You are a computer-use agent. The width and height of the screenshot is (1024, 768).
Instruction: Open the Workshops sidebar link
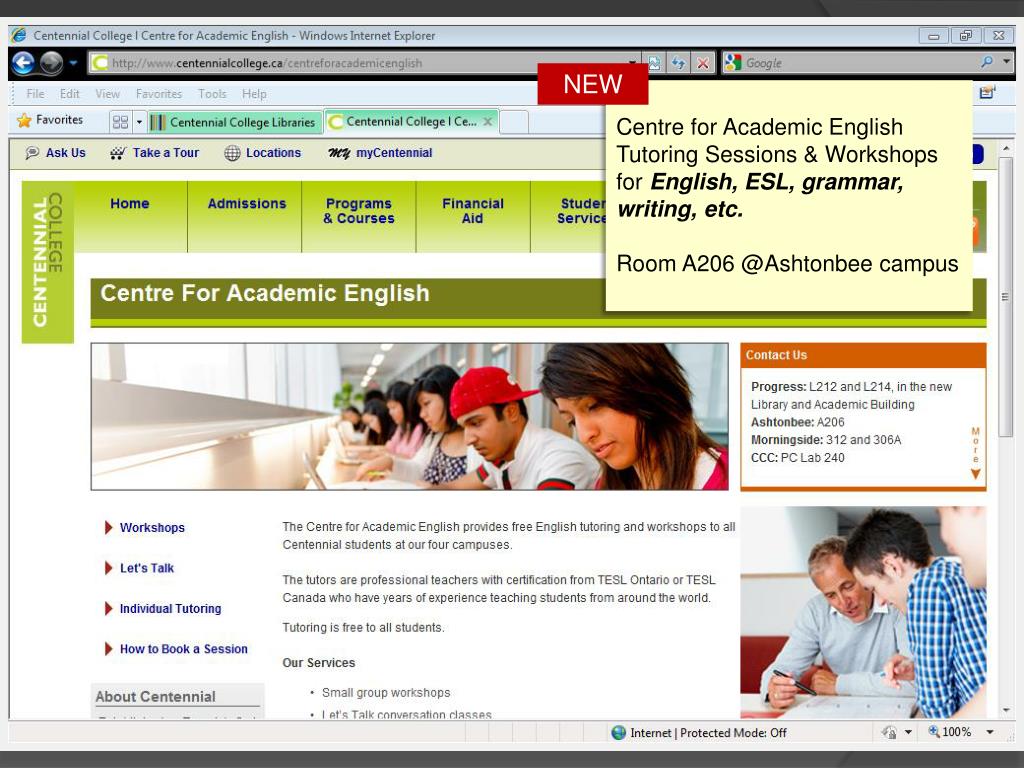(x=152, y=528)
